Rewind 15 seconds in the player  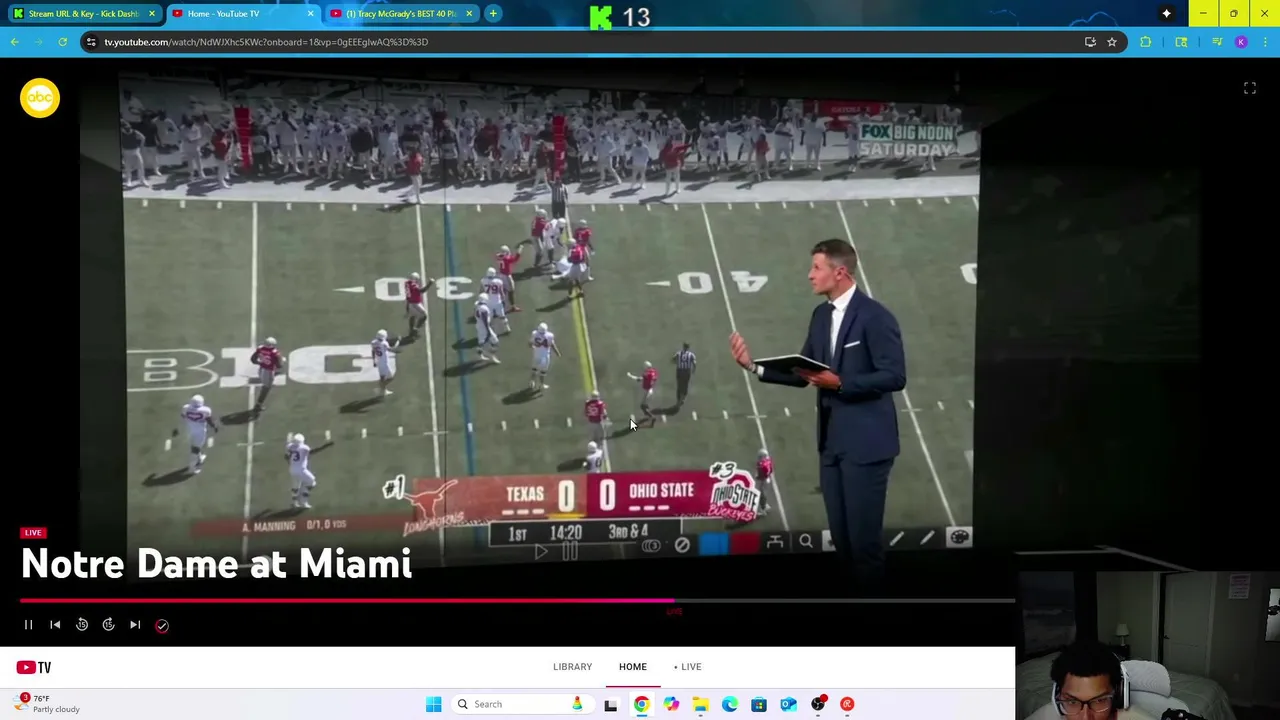[x=82, y=625]
